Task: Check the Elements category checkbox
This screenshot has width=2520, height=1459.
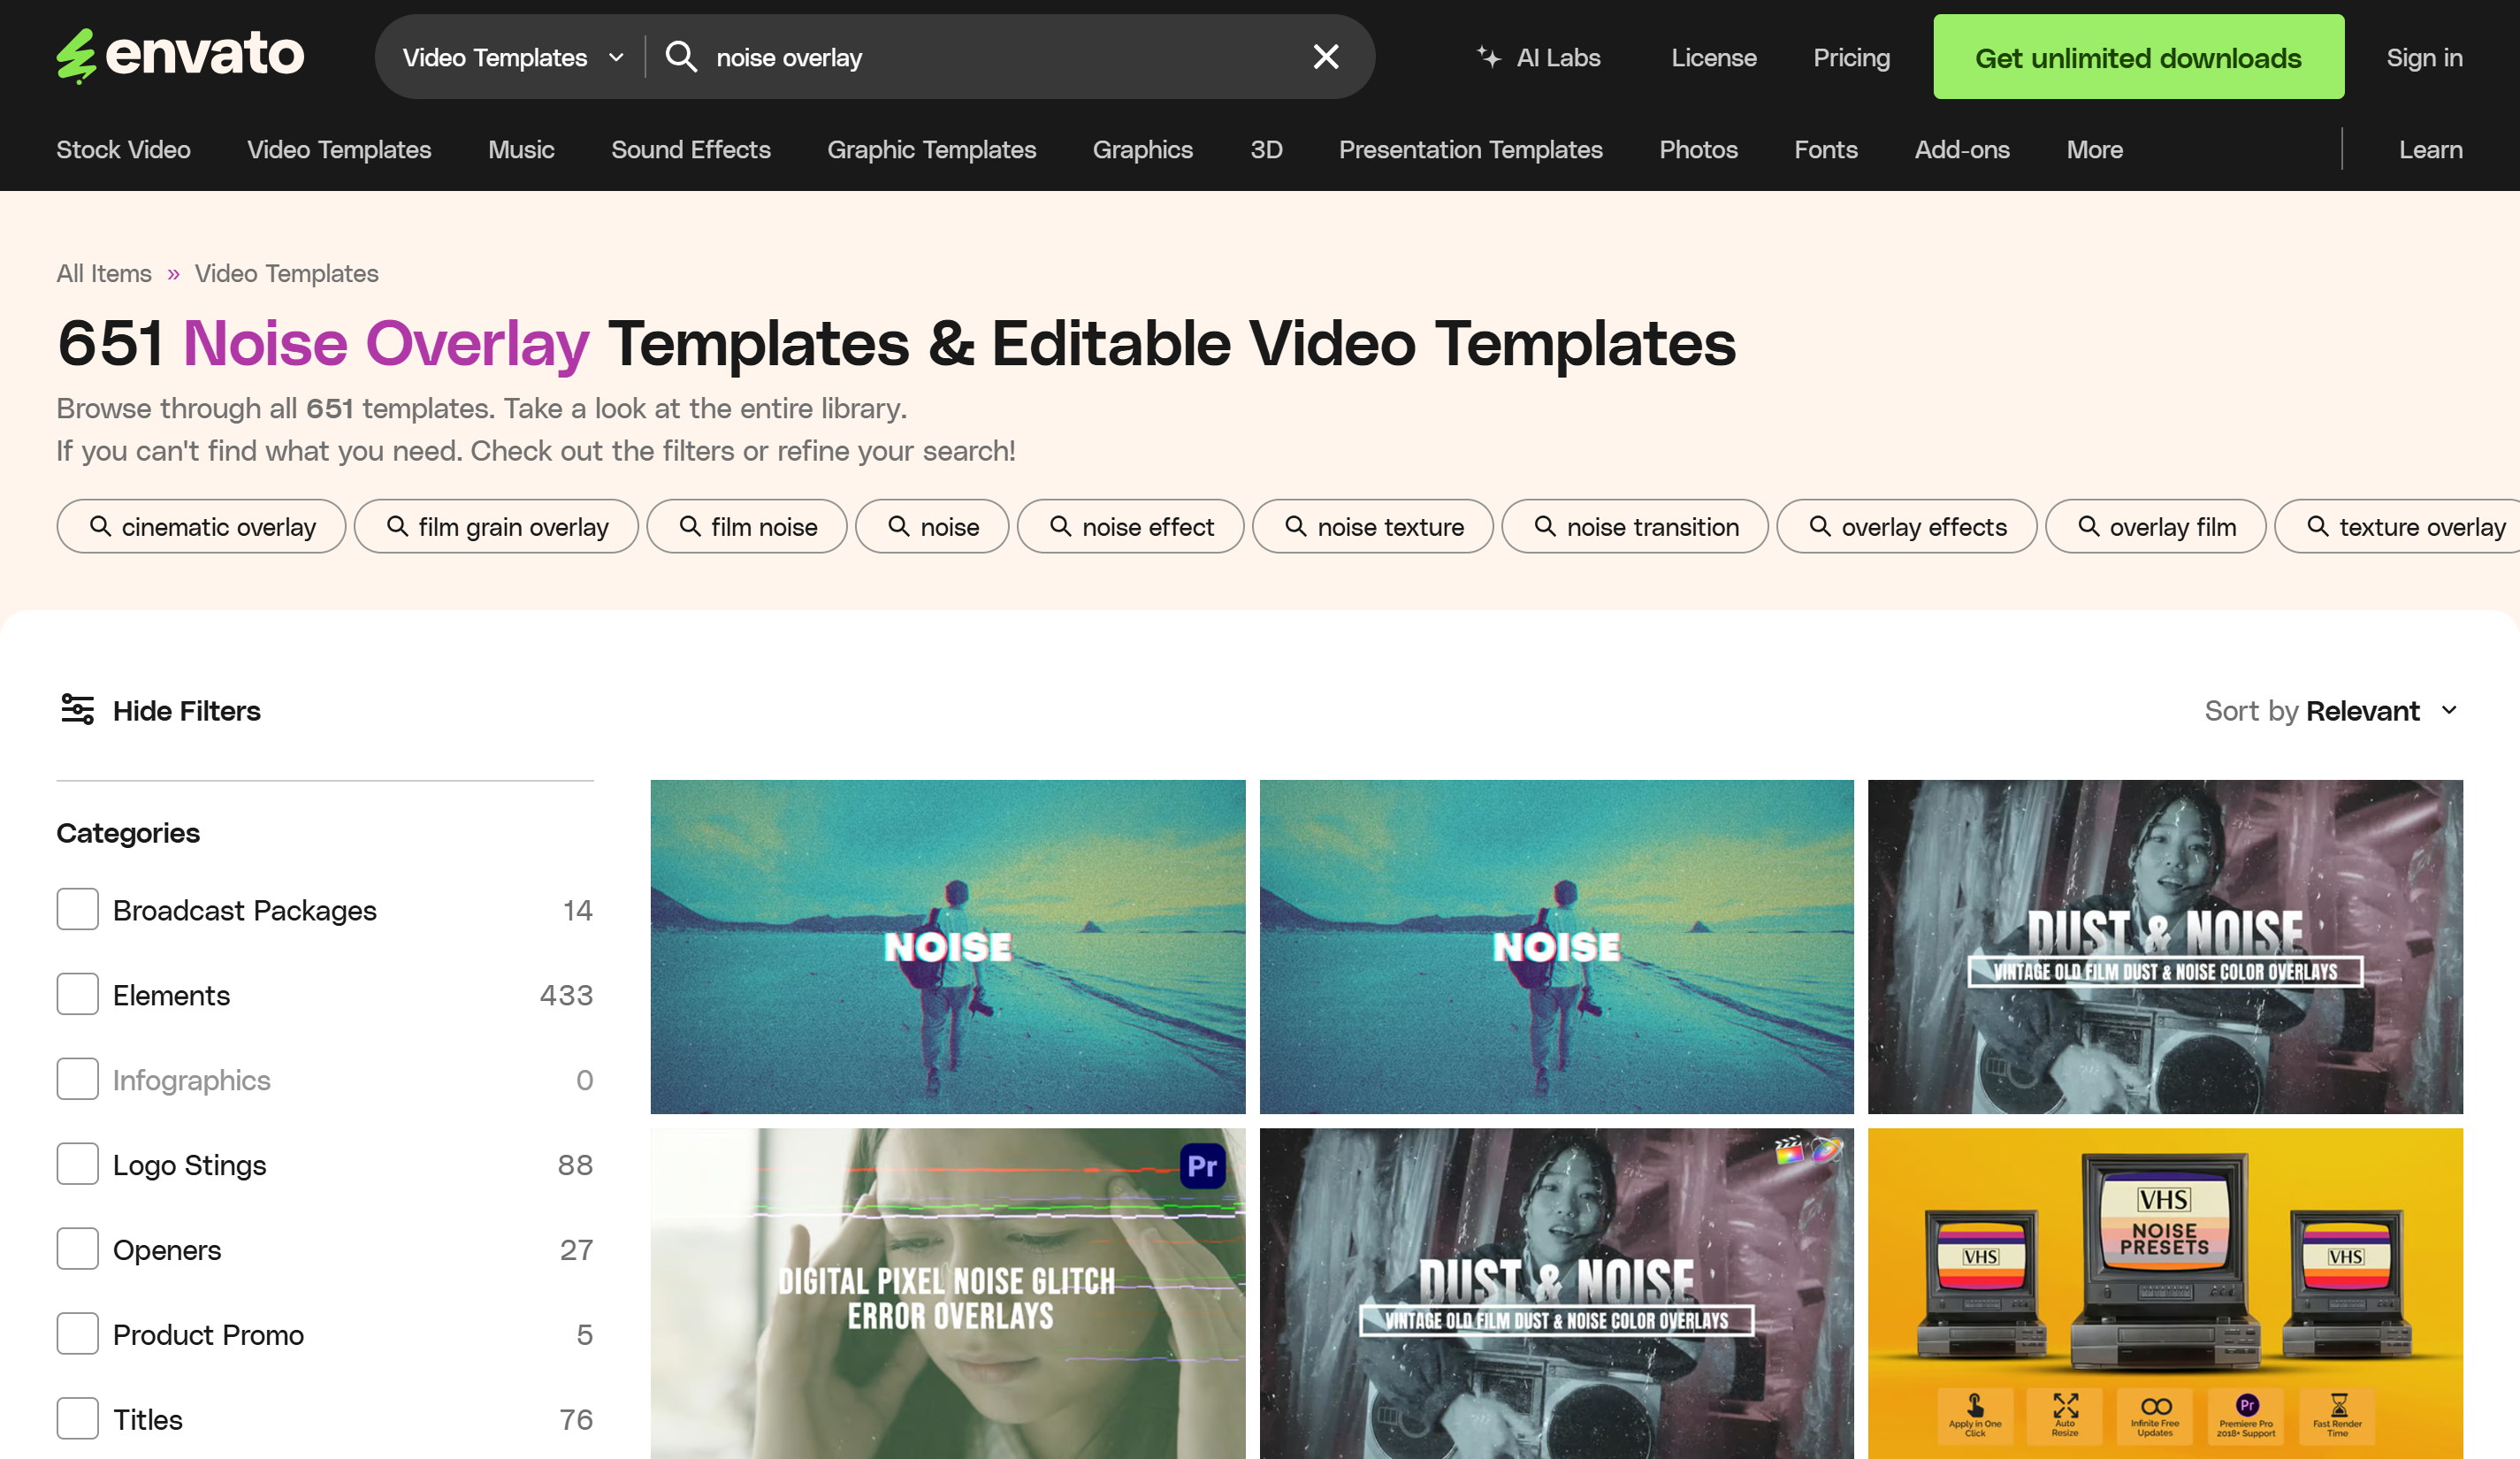Action: point(77,994)
